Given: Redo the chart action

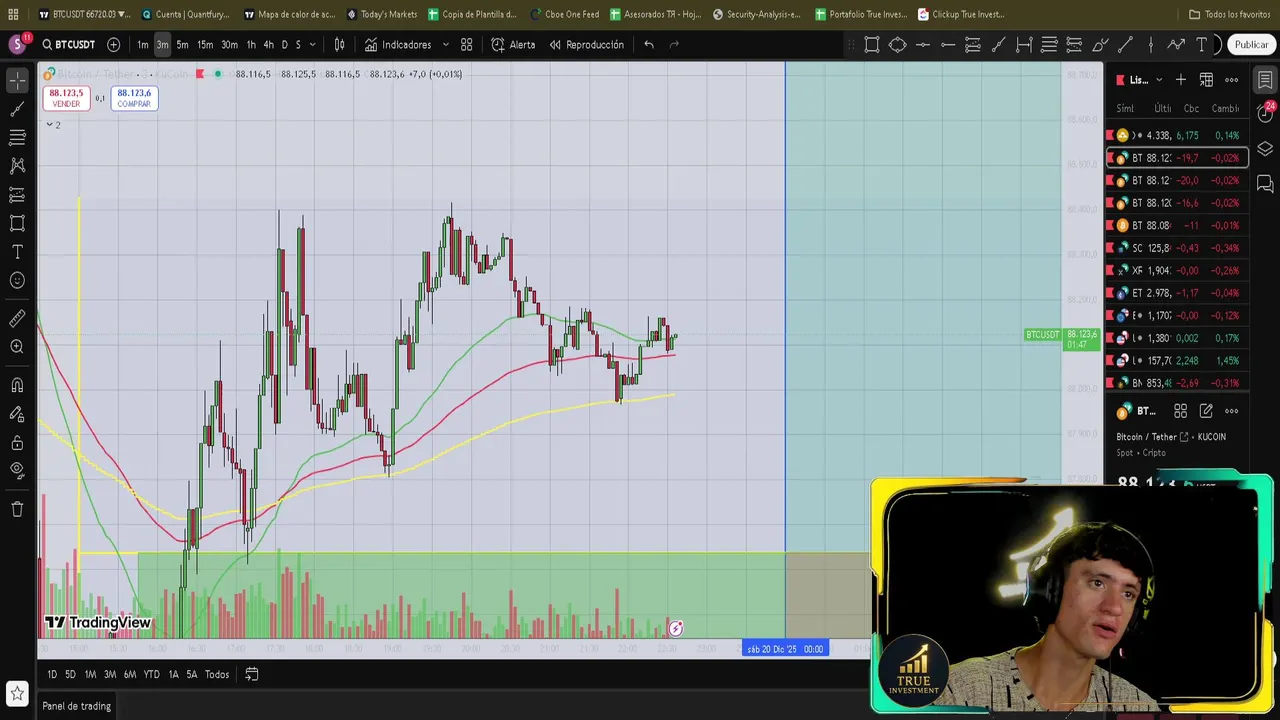Looking at the screenshot, I should (x=674, y=45).
